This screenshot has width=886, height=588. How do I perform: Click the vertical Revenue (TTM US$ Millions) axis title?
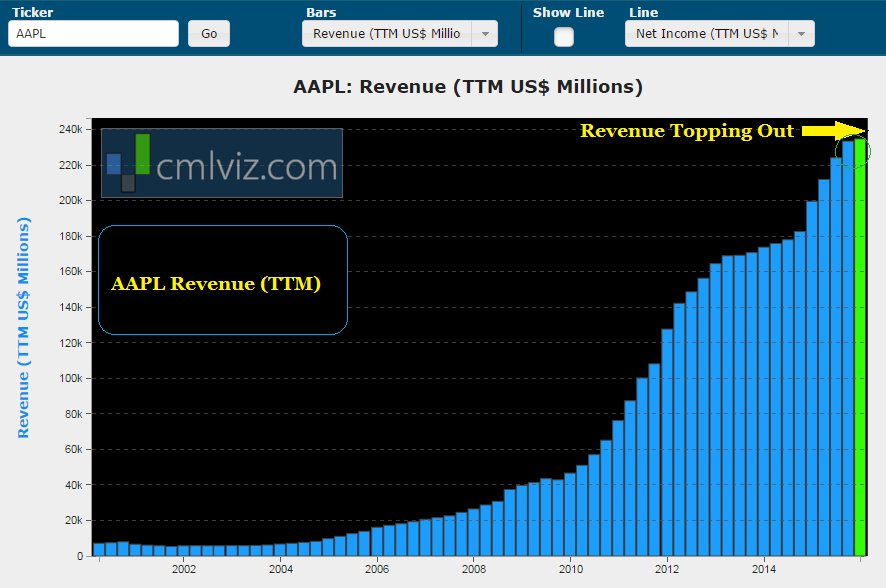pyautogui.click(x=23, y=328)
